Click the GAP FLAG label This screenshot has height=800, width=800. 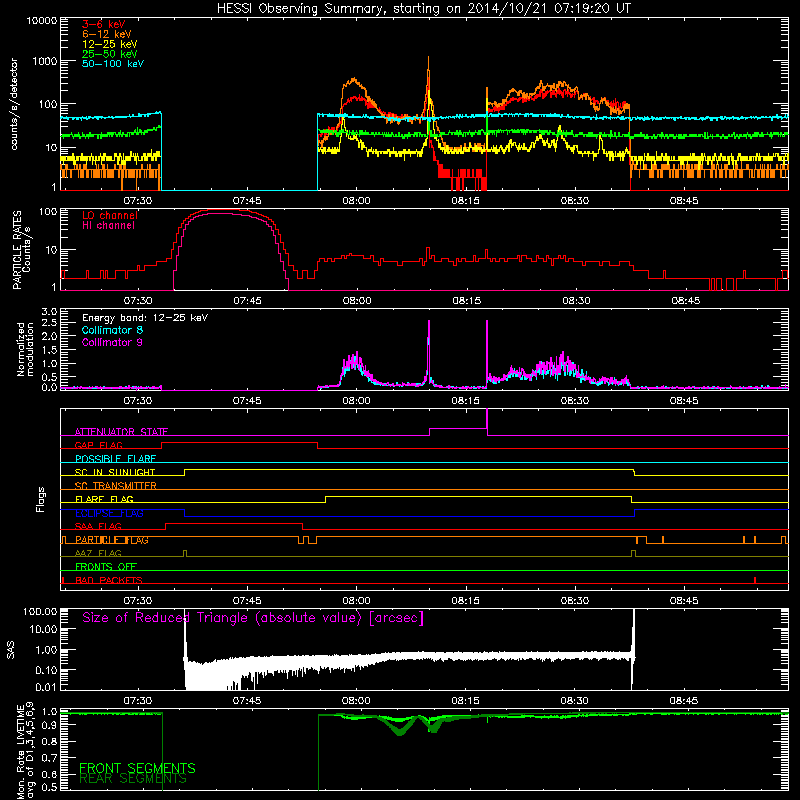tap(98, 445)
